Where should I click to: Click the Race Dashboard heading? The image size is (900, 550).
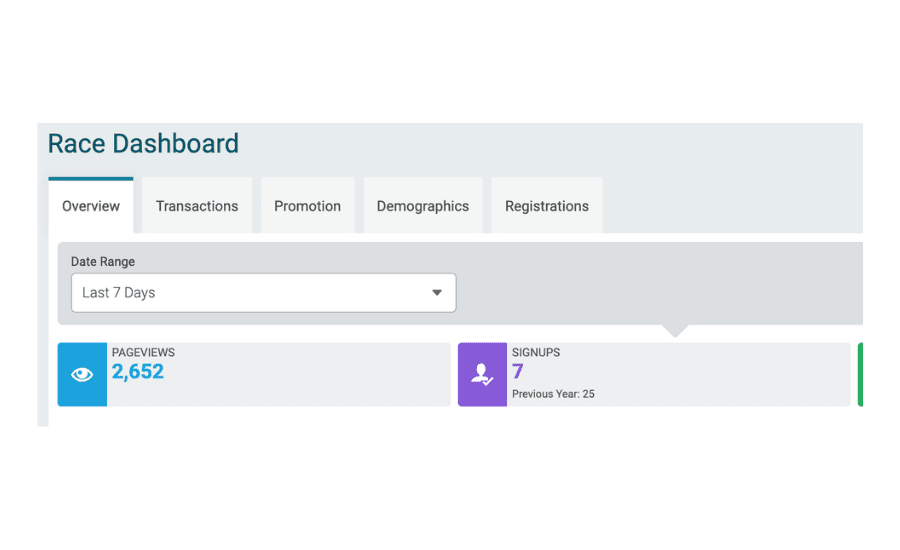point(143,144)
